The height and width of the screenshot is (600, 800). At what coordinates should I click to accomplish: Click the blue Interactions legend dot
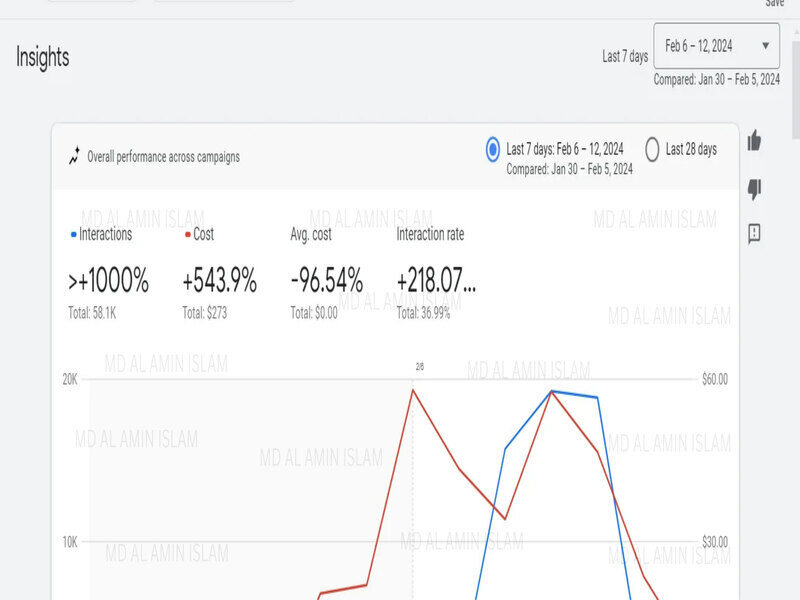pos(73,235)
